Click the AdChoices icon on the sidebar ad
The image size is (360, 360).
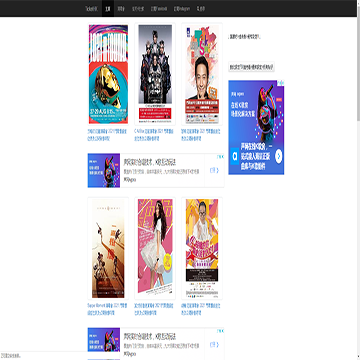[x=281, y=82]
